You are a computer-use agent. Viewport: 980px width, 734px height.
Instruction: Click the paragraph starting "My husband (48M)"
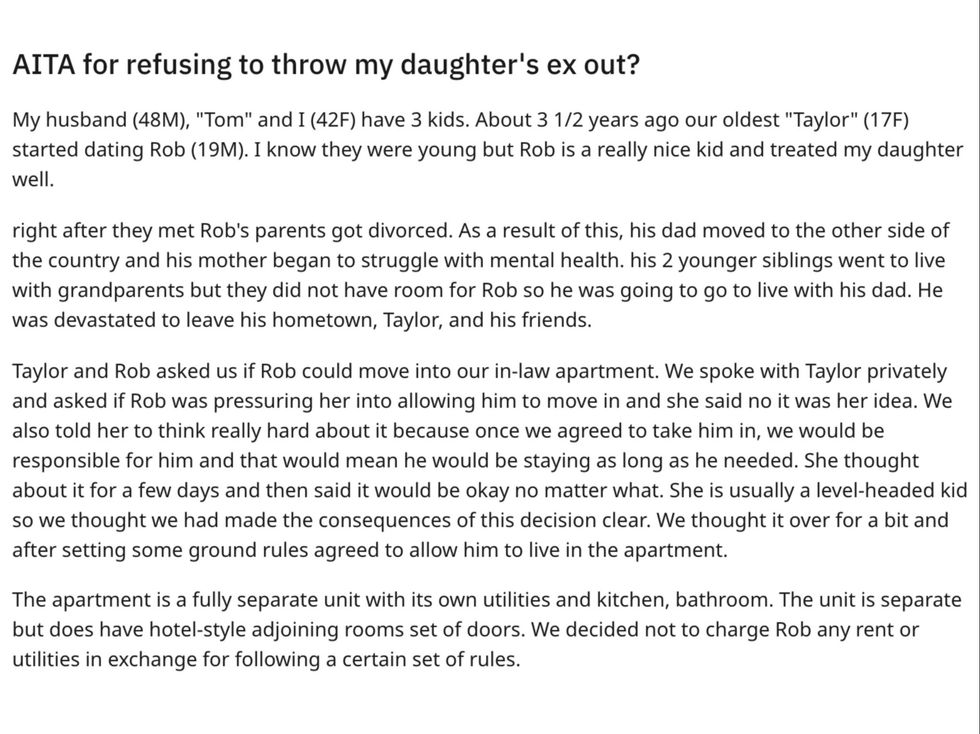[488, 150]
